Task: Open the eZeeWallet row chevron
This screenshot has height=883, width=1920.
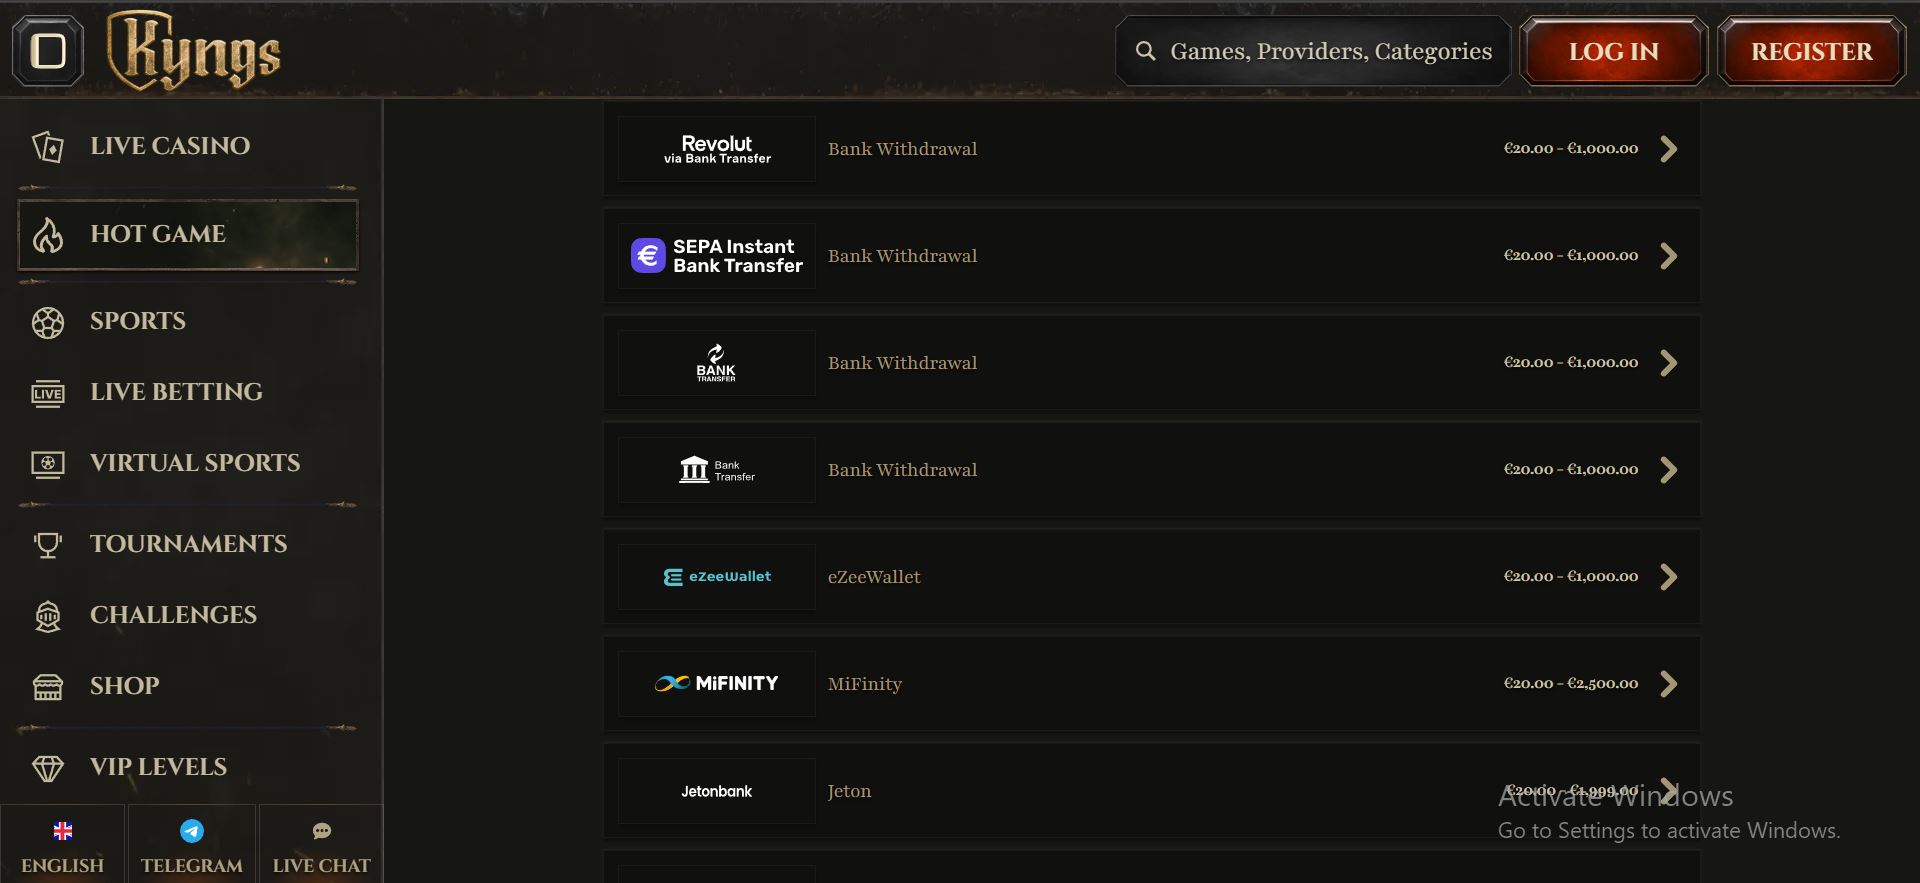Action: pyautogui.click(x=1668, y=577)
